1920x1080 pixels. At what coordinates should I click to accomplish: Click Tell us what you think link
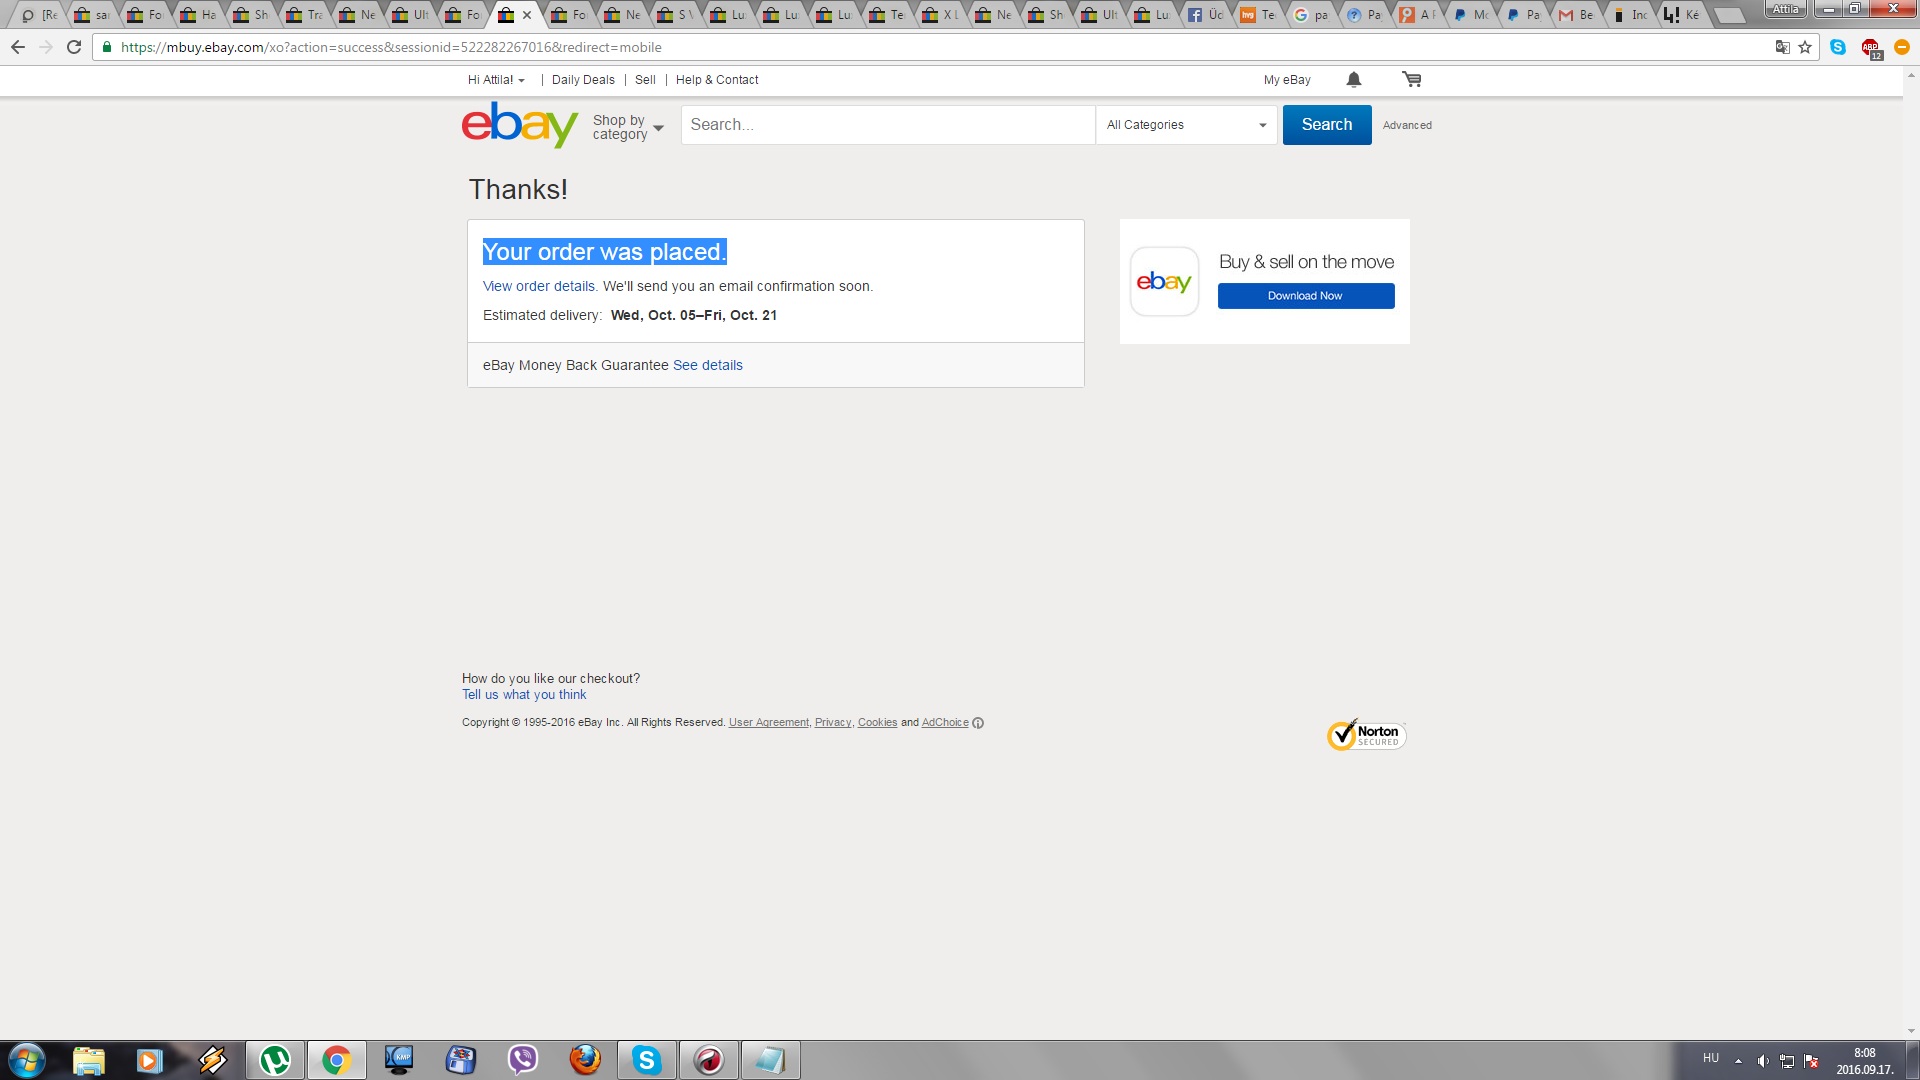click(524, 695)
